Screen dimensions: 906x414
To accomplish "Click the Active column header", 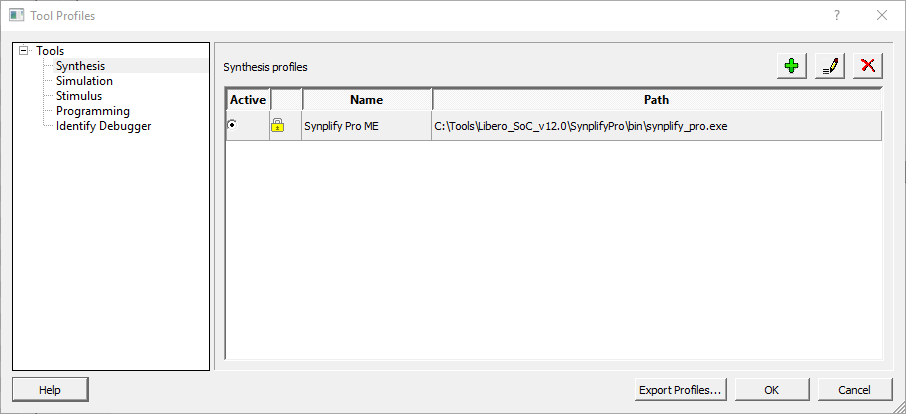I will pos(248,100).
